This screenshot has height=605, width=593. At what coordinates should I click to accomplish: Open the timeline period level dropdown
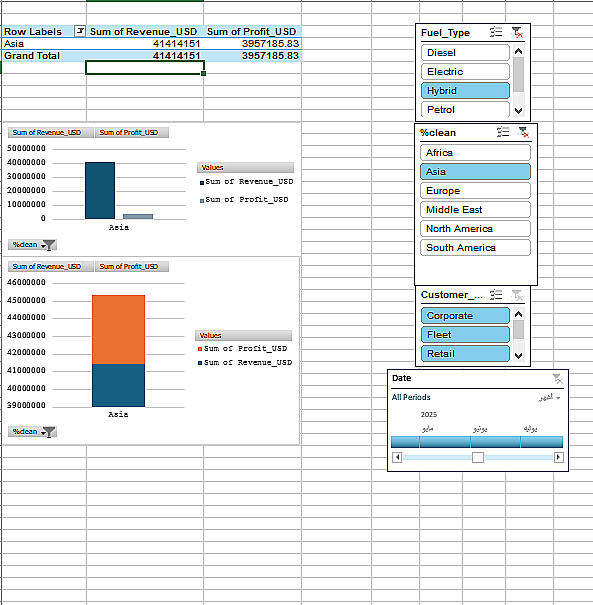coord(550,397)
